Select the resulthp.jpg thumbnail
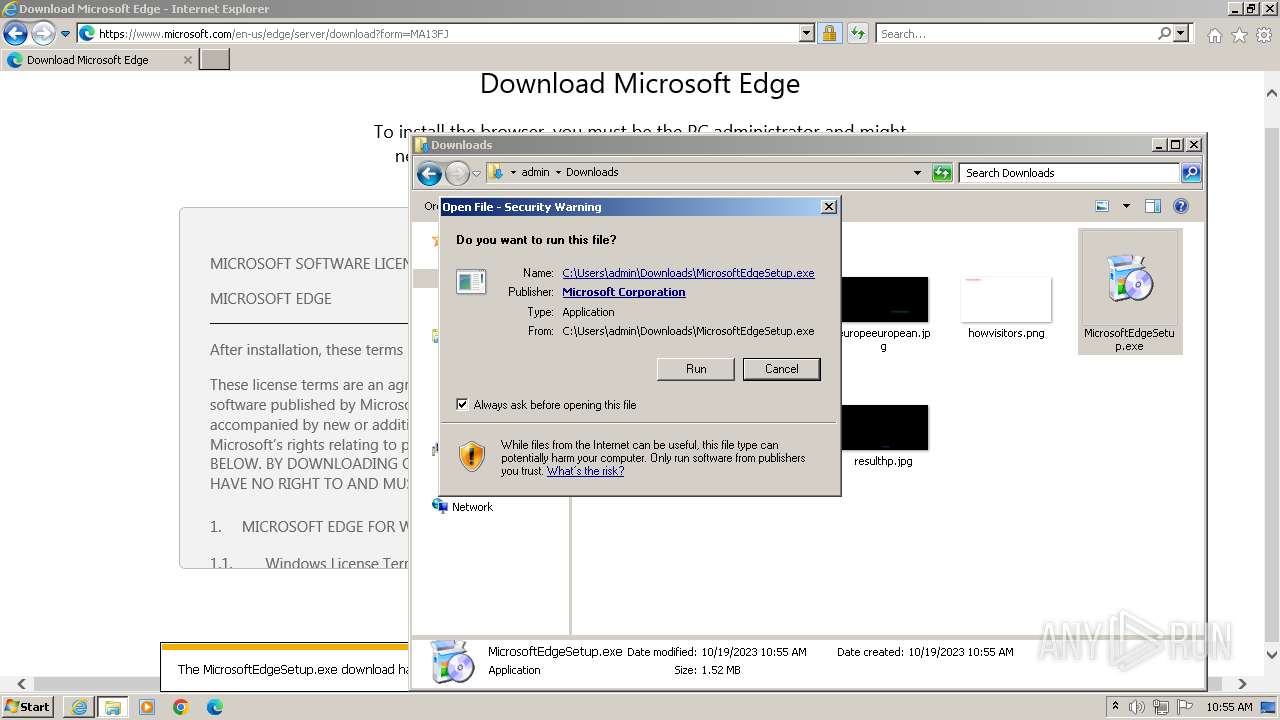Screen dimensions: 1280x720 [884, 428]
